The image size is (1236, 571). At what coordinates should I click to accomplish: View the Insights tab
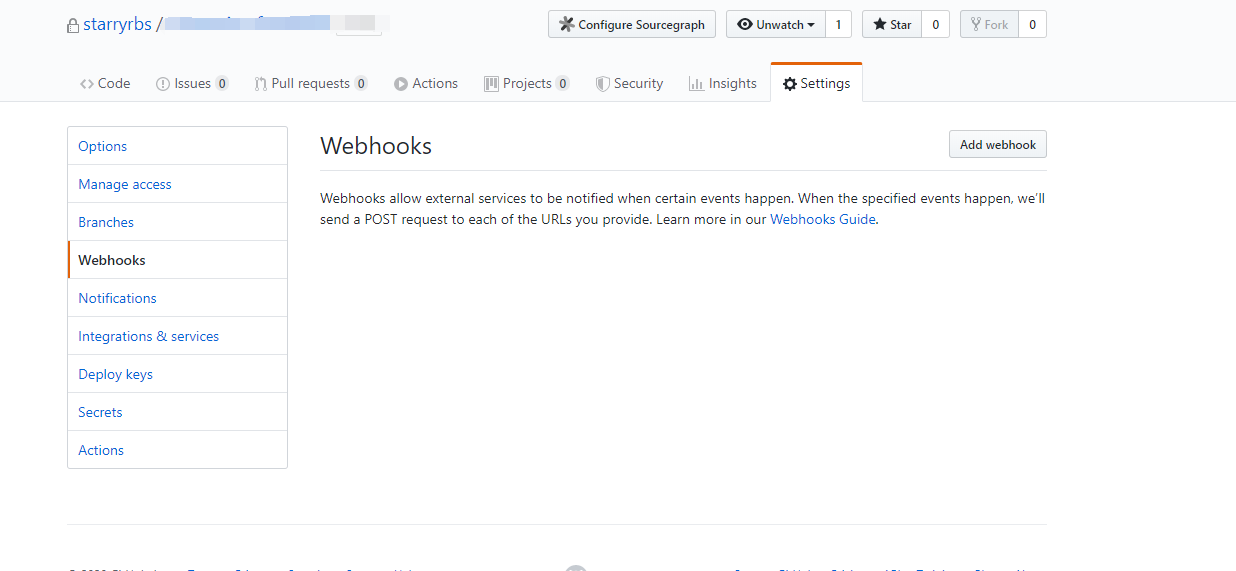pyautogui.click(x=723, y=84)
